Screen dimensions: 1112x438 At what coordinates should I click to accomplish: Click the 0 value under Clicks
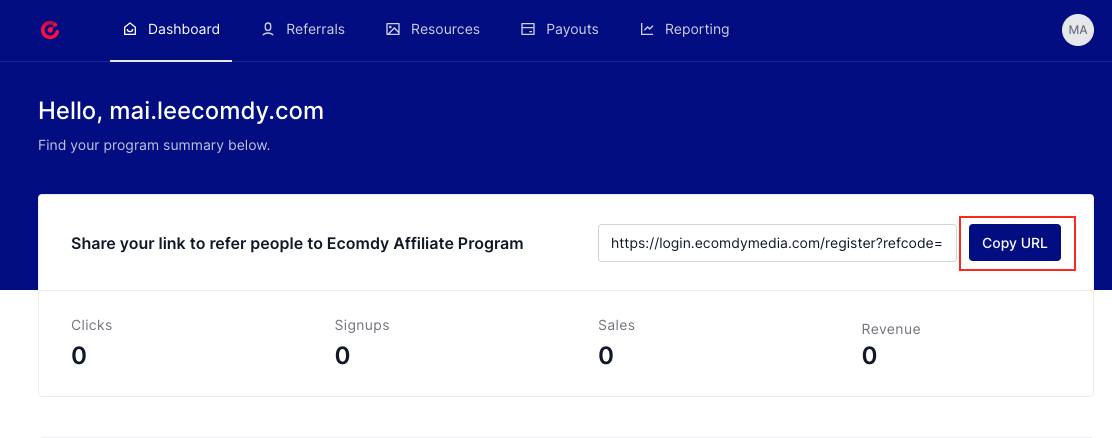(79, 355)
